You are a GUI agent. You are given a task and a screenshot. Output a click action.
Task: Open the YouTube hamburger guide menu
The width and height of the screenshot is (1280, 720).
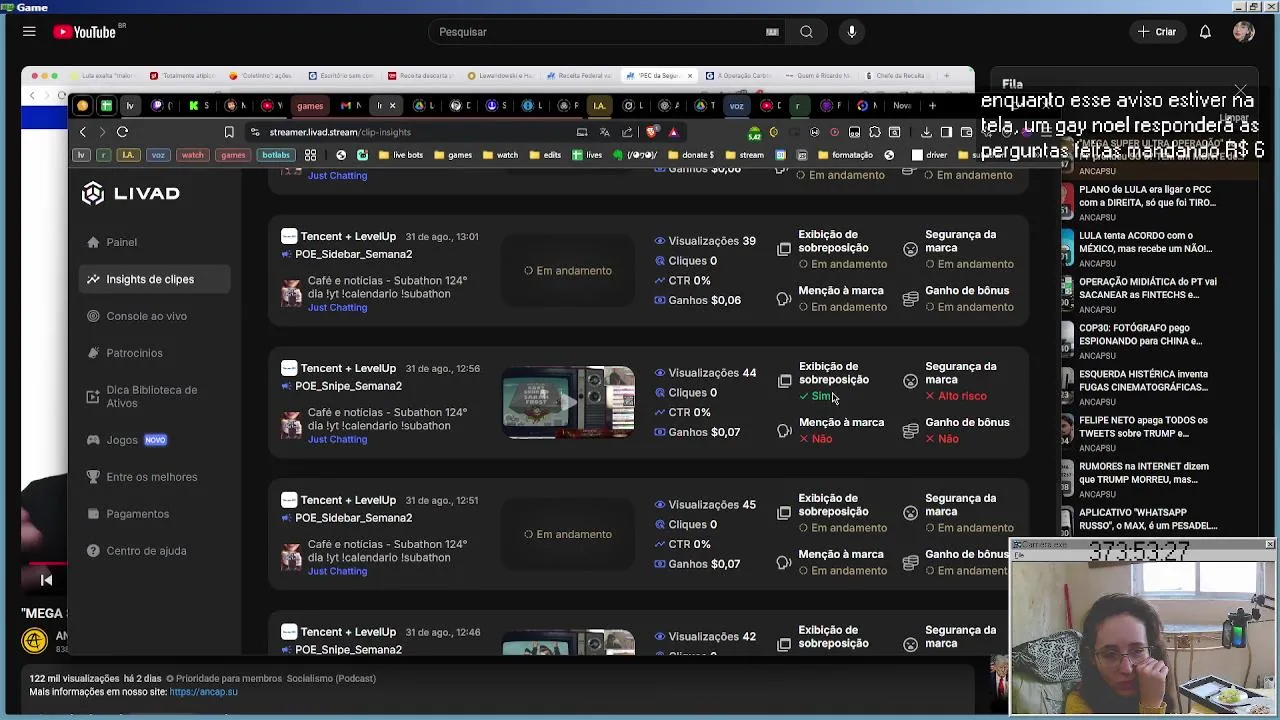point(29,32)
